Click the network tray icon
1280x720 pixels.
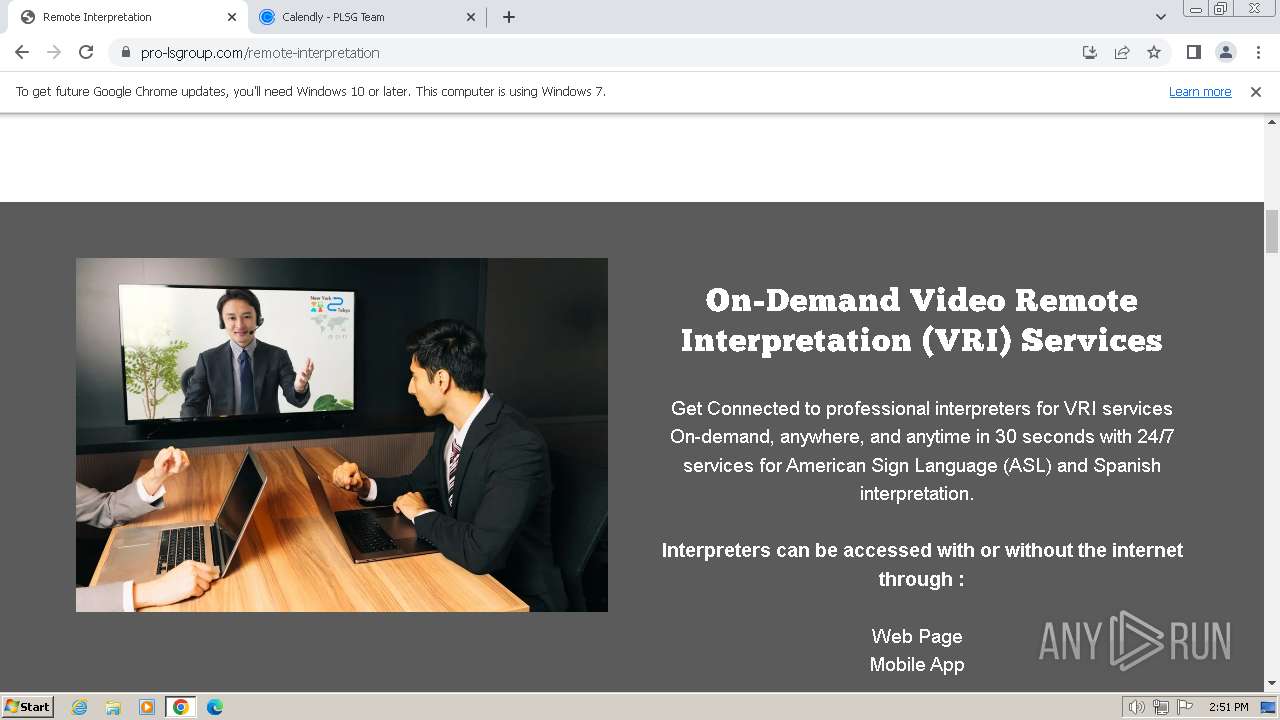click(x=1161, y=707)
